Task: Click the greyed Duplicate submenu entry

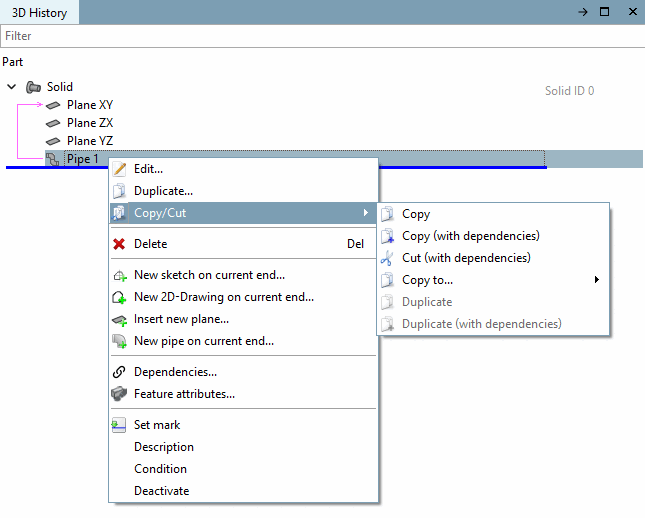Action: coord(493,302)
